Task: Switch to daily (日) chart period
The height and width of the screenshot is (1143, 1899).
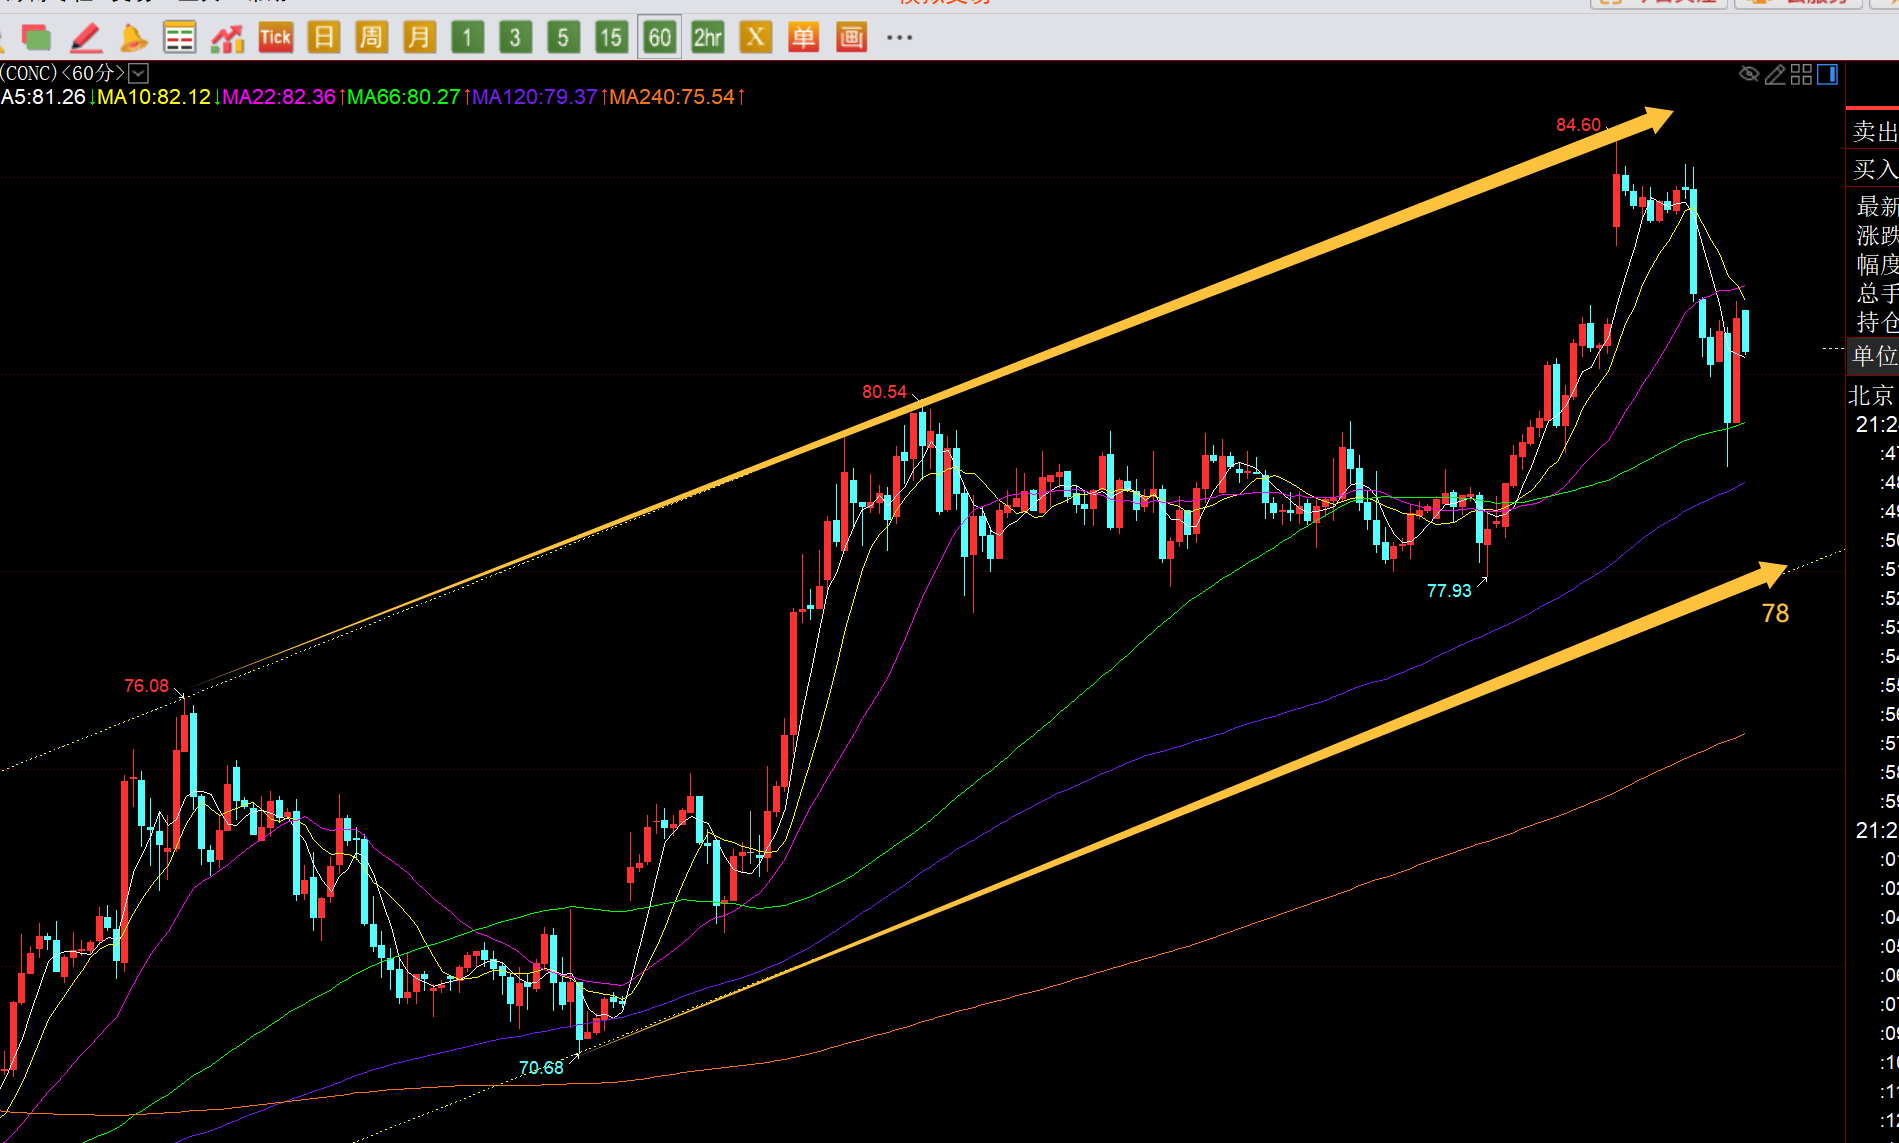Action: point(323,38)
